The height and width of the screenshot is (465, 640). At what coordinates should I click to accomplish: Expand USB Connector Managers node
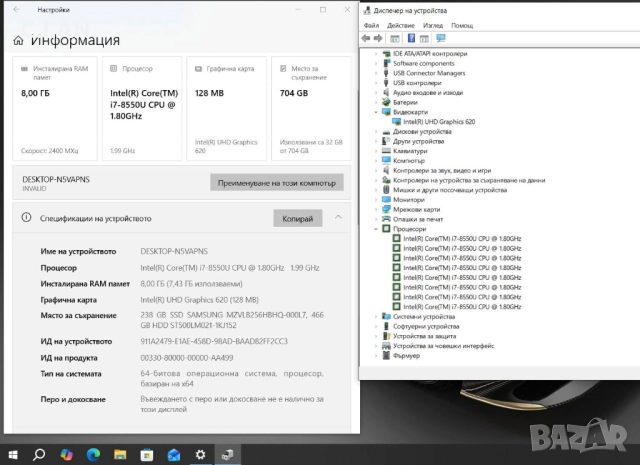click(376, 73)
